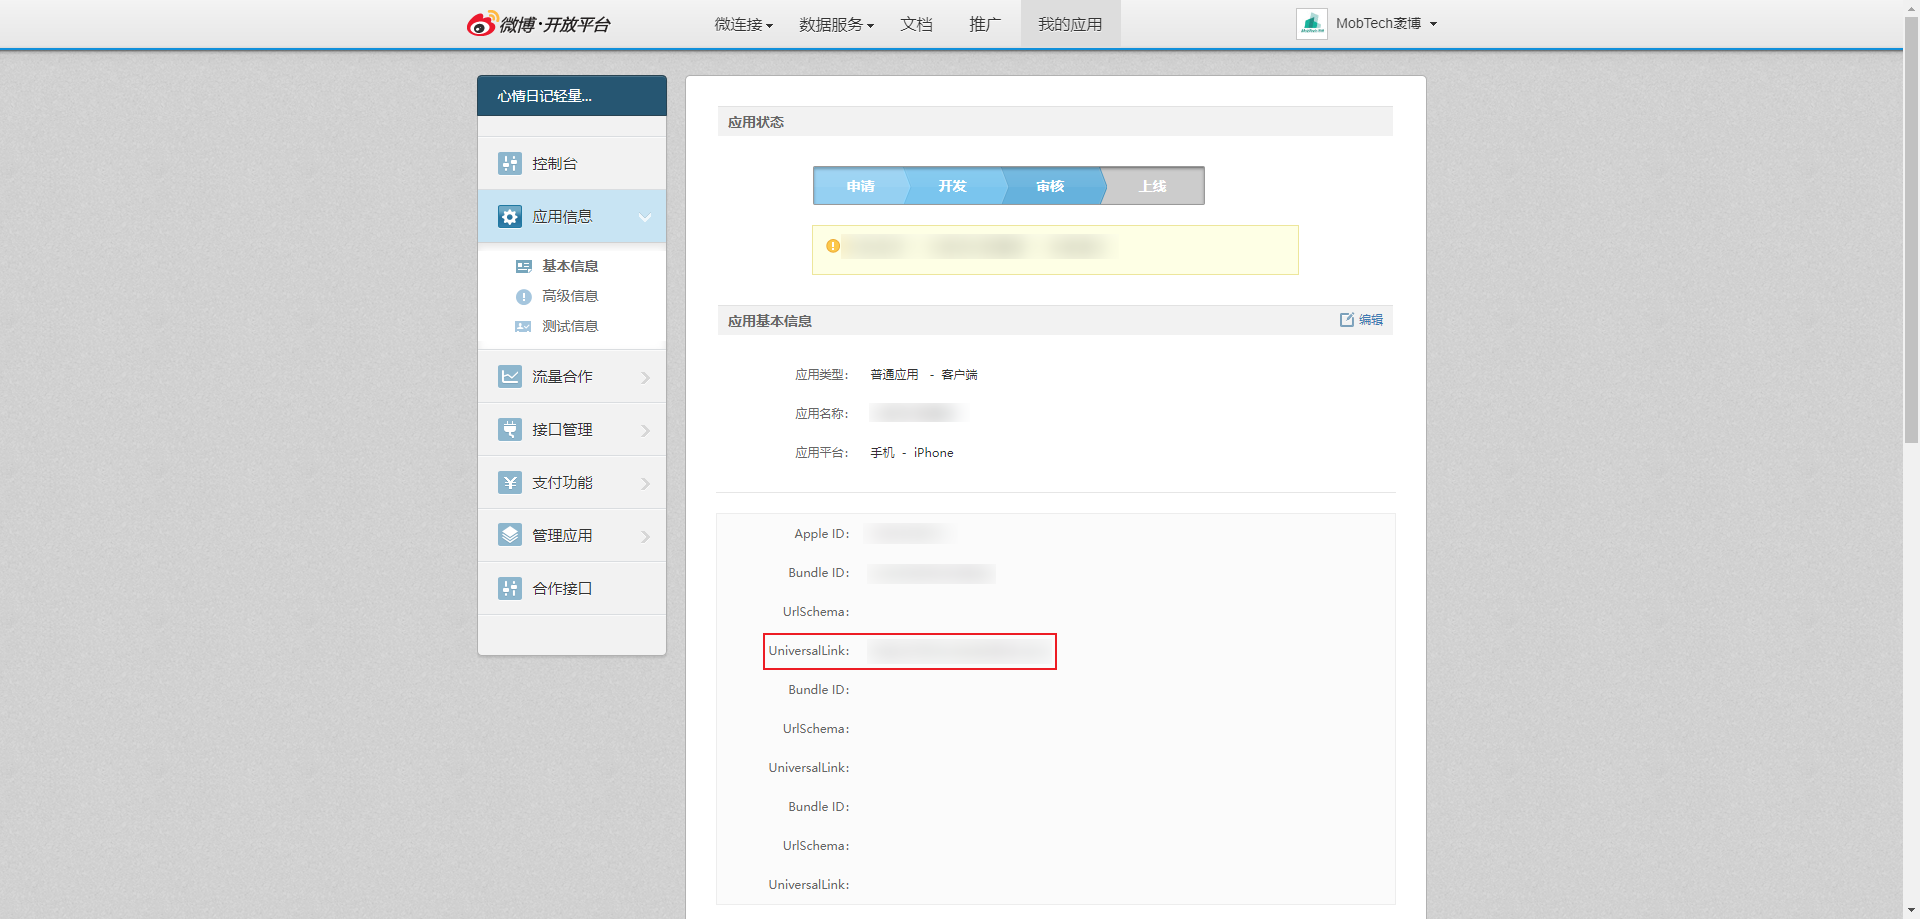Click the blurred Apple ID value

[908, 534]
